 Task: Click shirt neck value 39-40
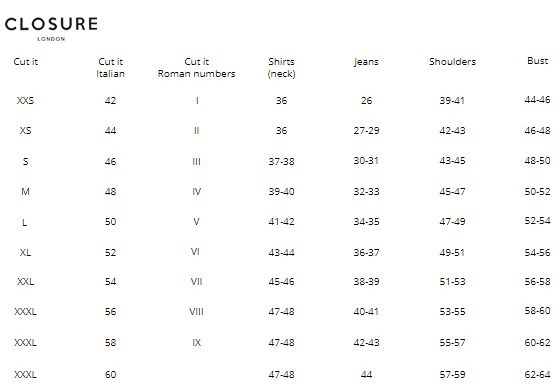(x=281, y=192)
